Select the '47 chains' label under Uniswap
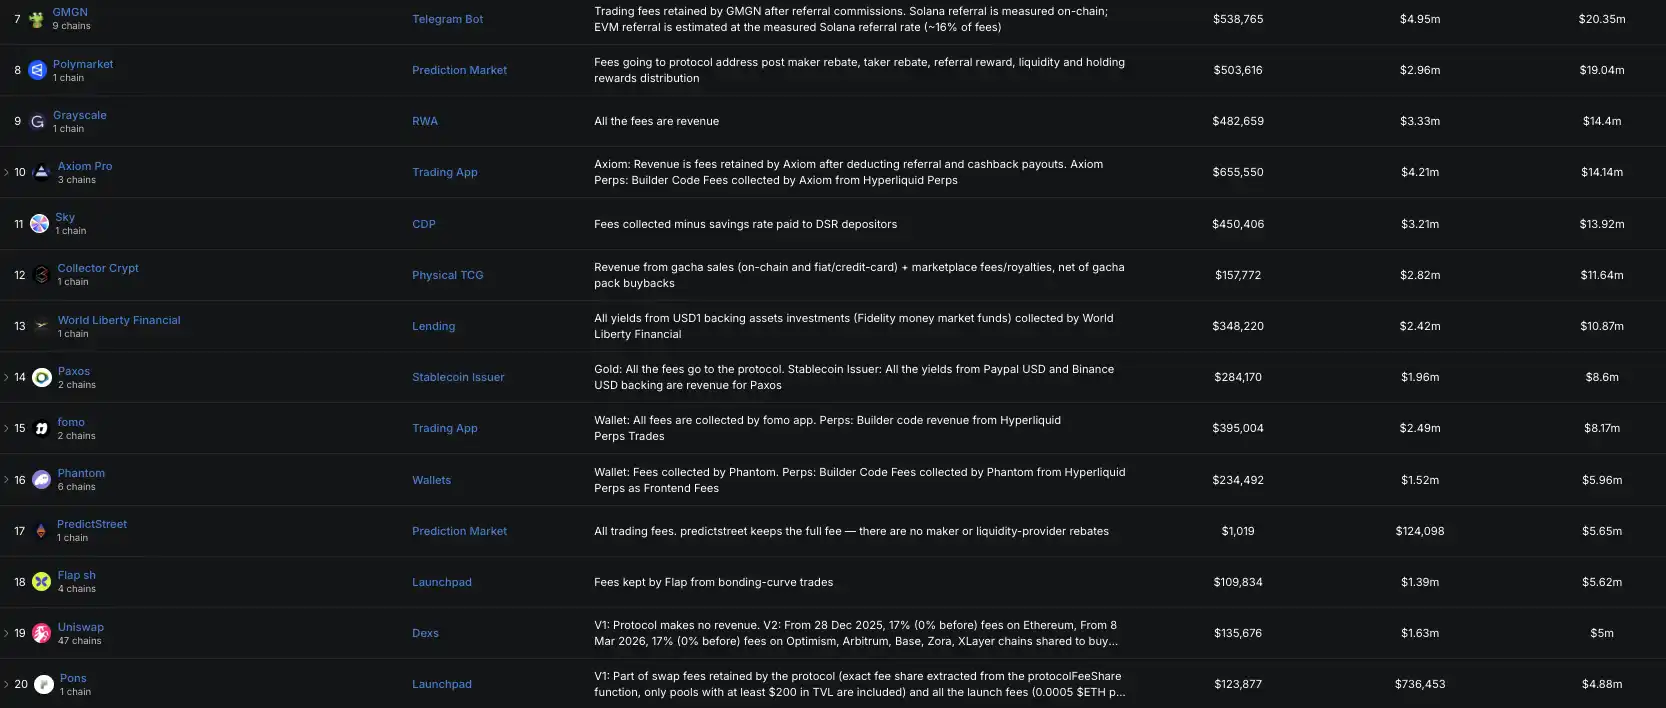 click(x=79, y=641)
